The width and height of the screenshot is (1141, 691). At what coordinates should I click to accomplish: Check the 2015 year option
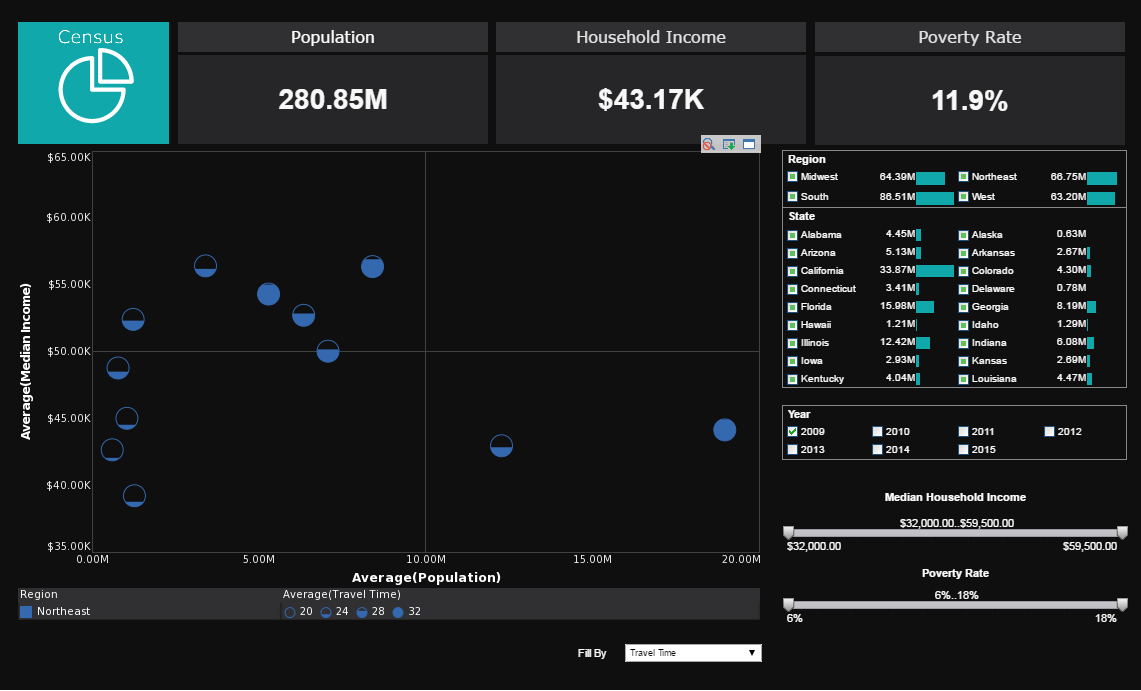click(x=964, y=450)
